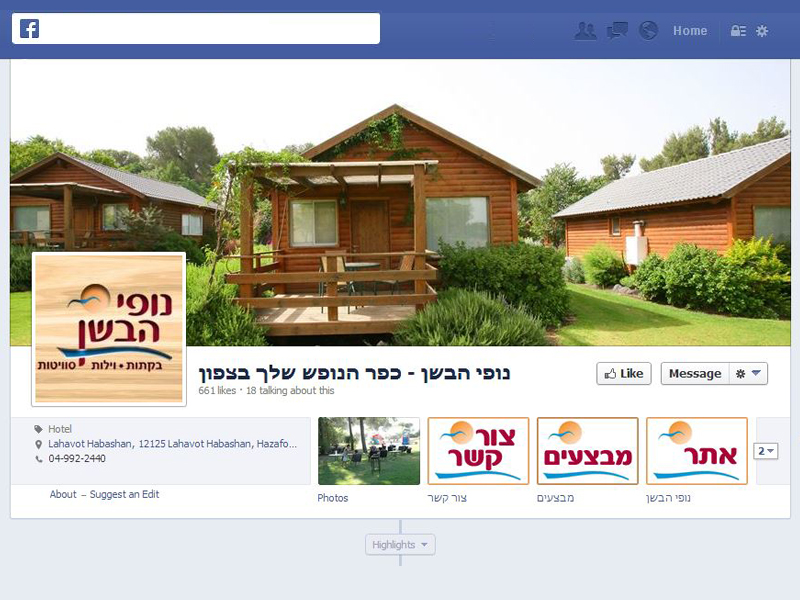Click the Hotel category tag icon
The width and height of the screenshot is (800, 600).
38,429
